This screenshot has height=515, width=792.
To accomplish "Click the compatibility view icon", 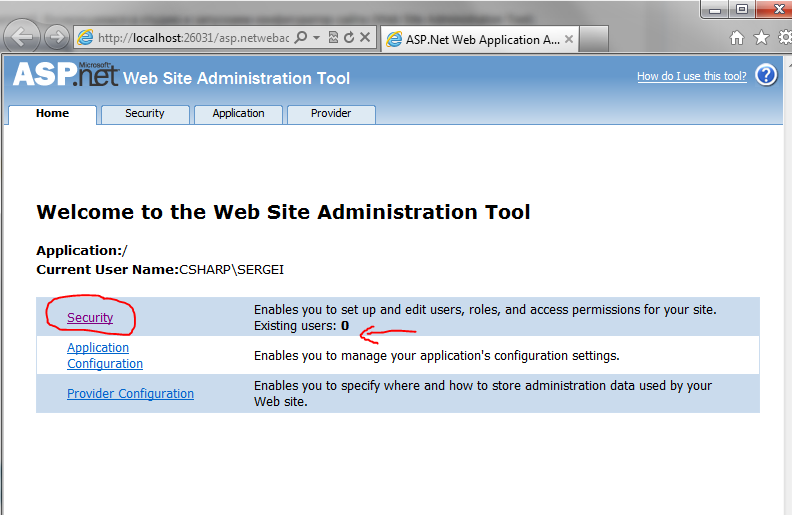I will click(x=333, y=38).
